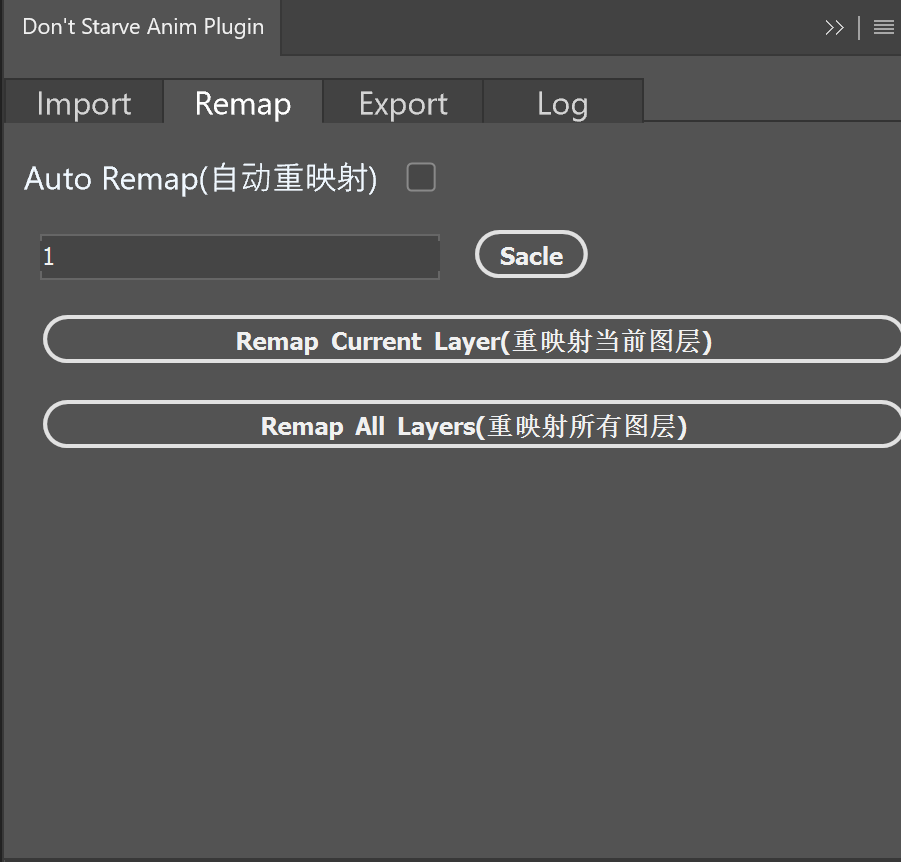Click the Remap All Layers button

click(473, 426)
